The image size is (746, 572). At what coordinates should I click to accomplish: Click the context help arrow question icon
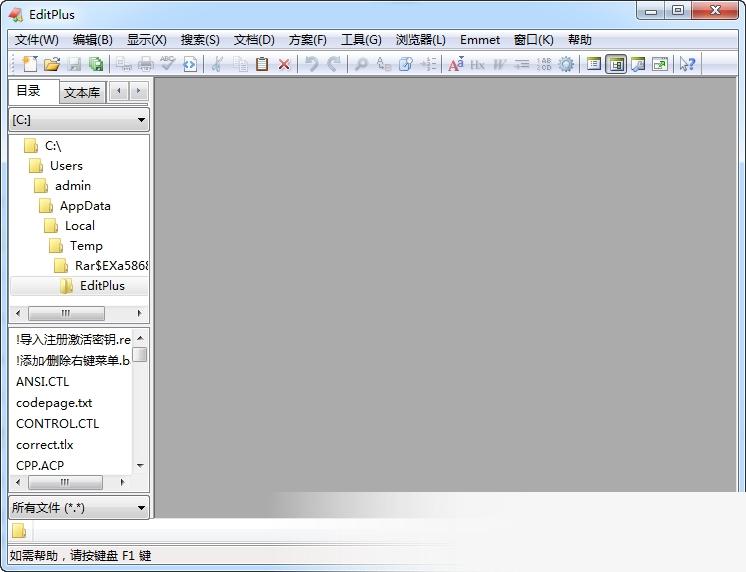click(x=687, y=64)
